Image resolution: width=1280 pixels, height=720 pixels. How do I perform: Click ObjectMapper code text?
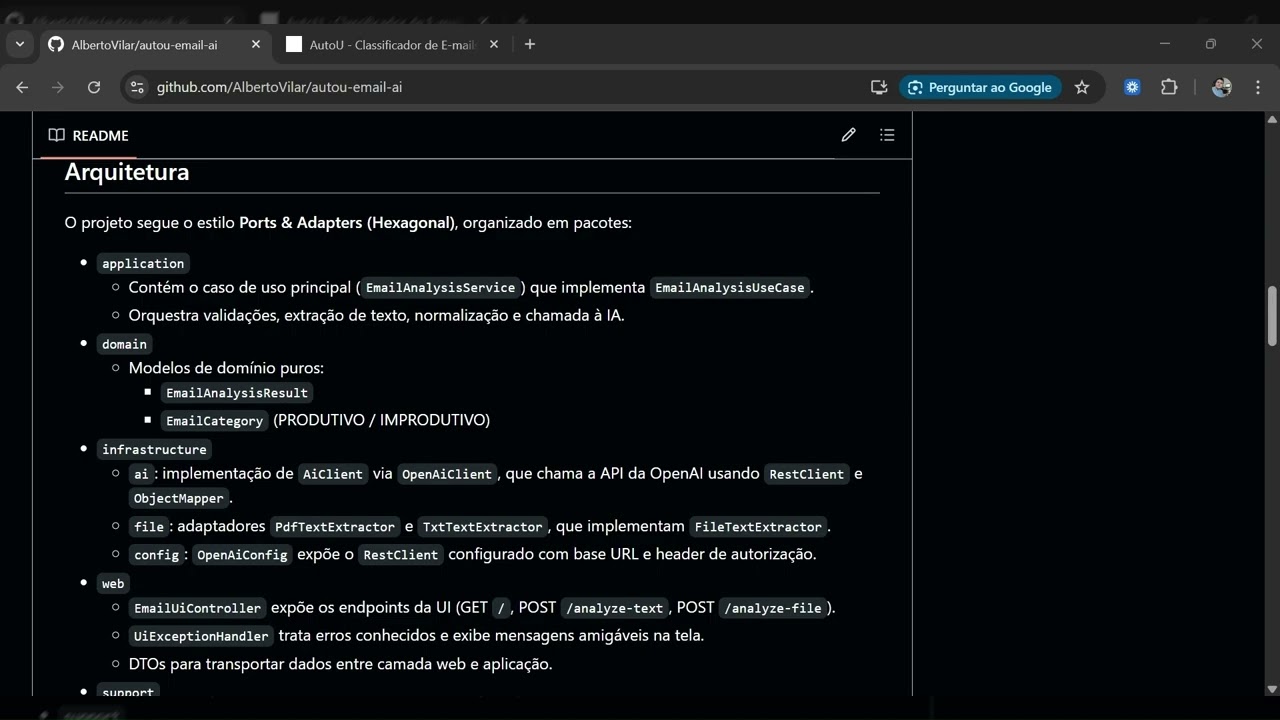click(x=180, y=498)
